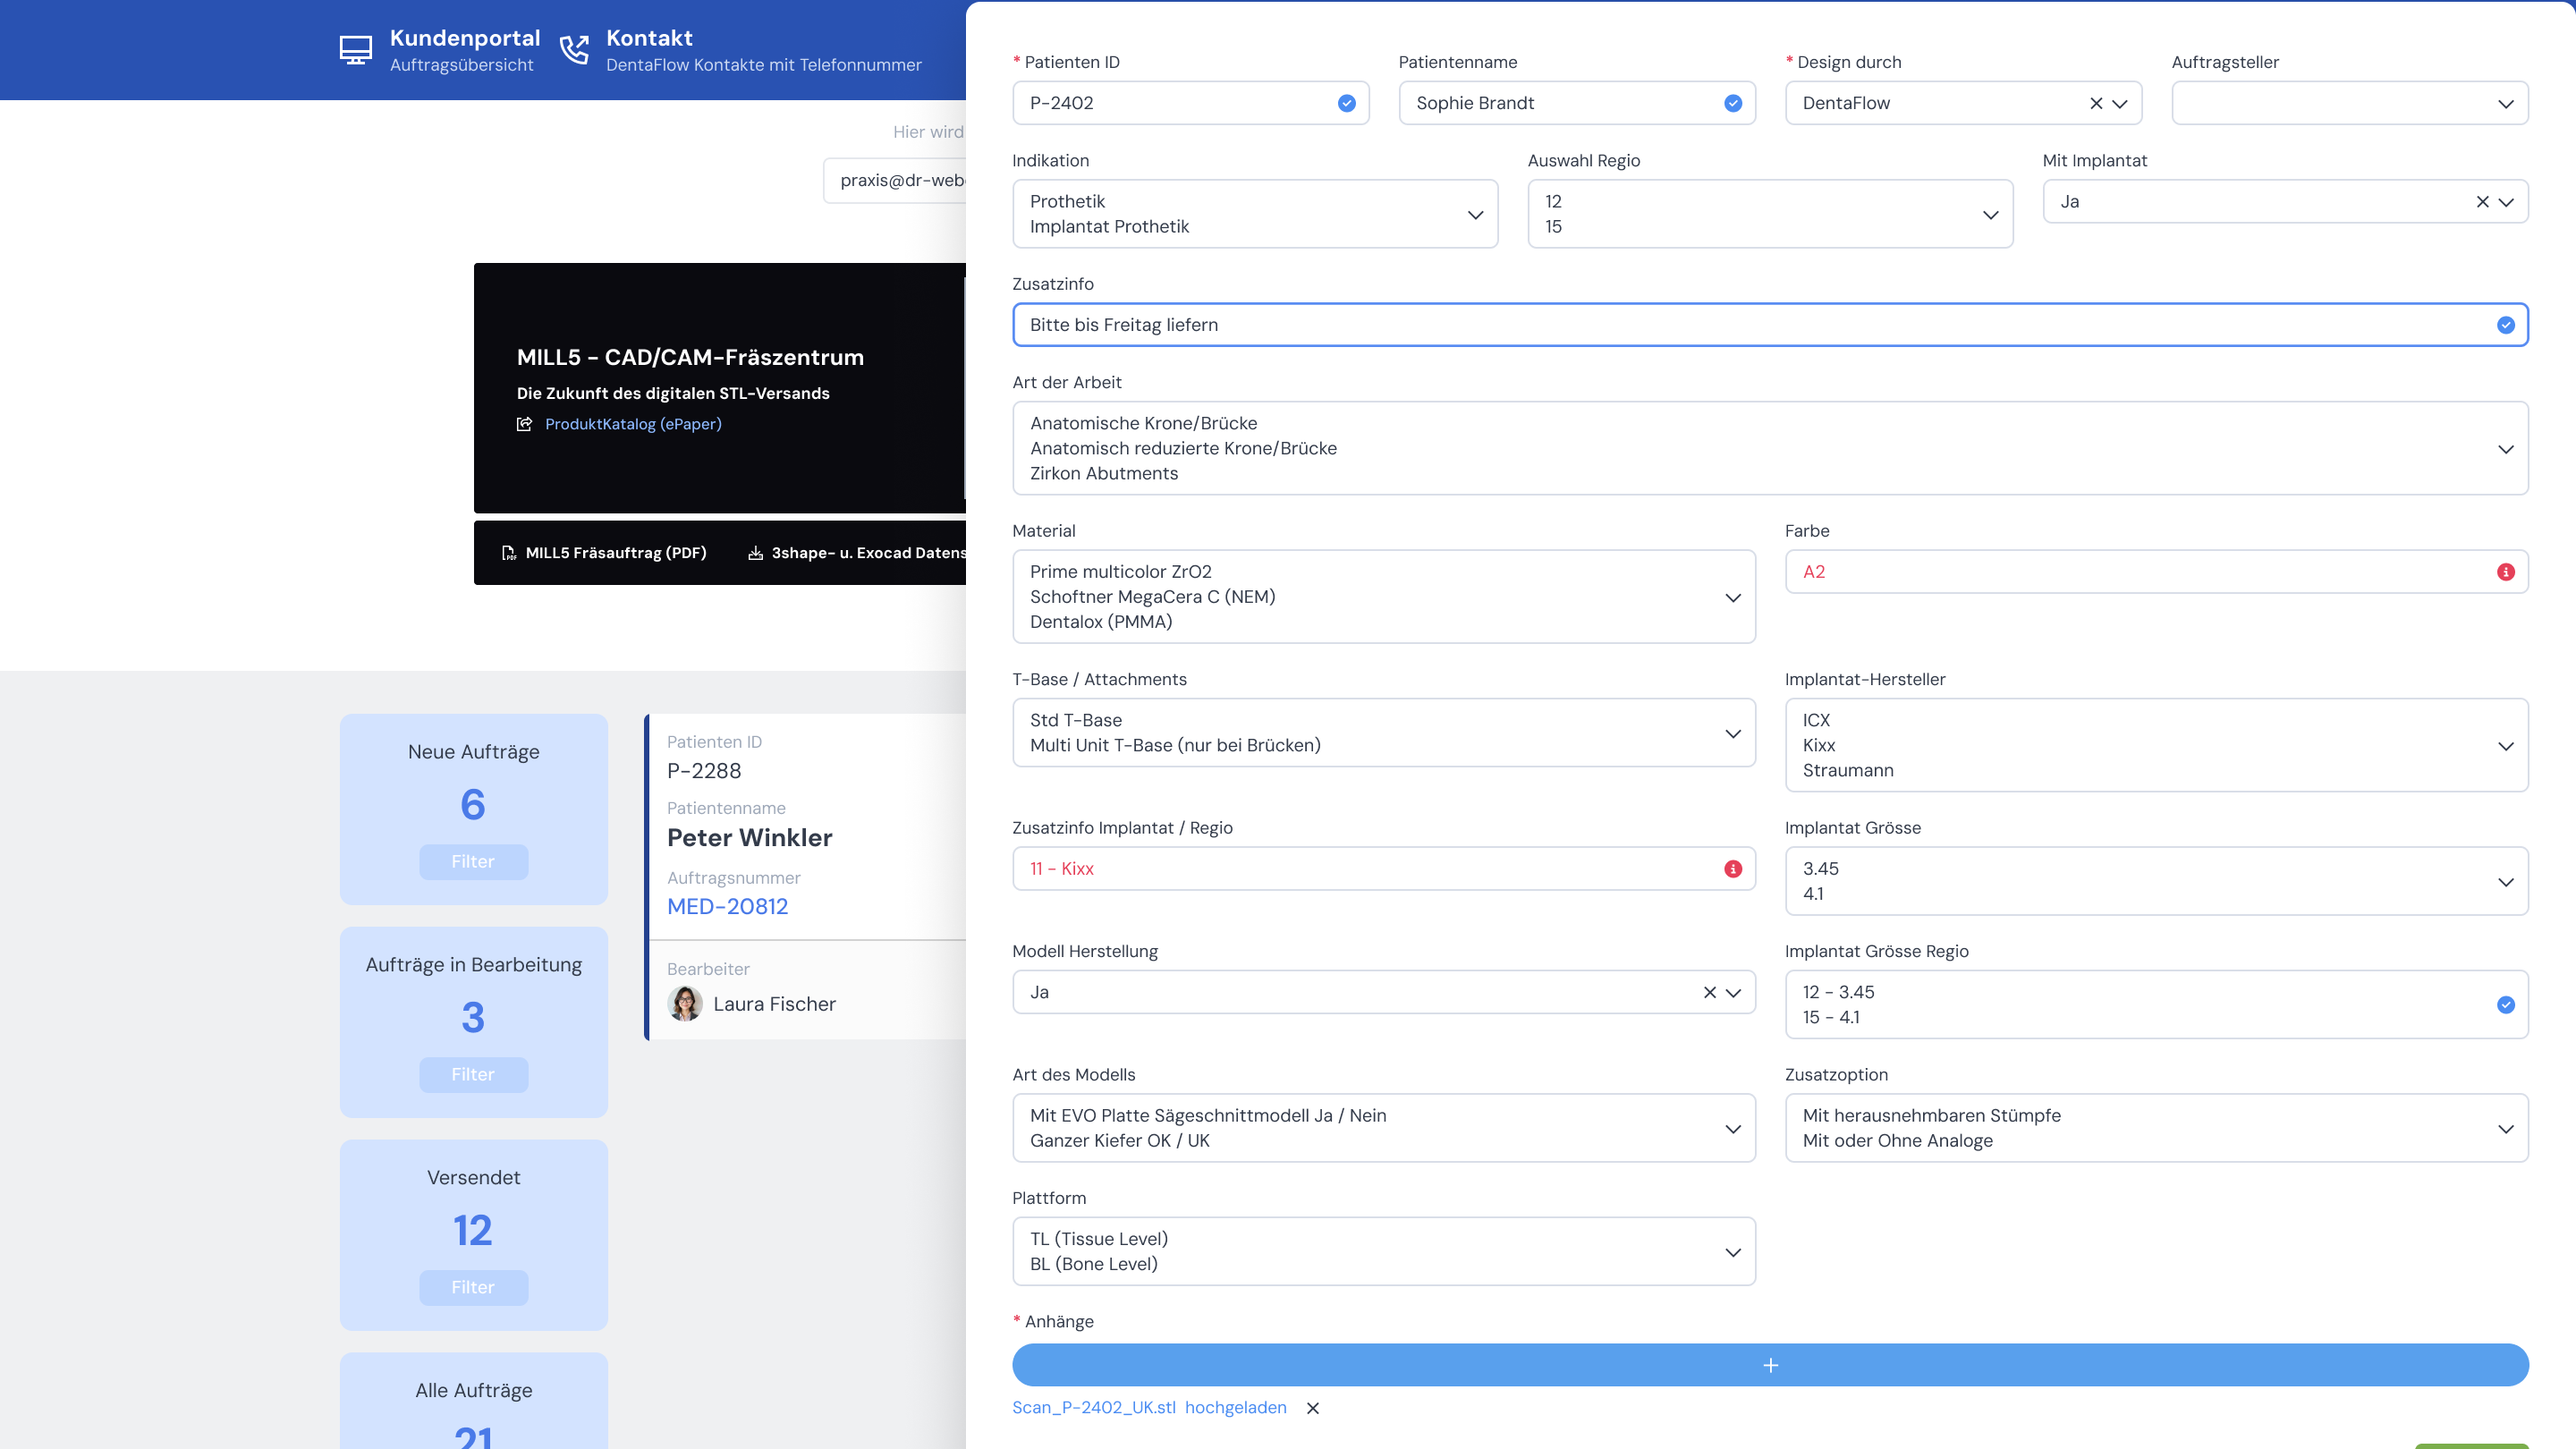Click the Kundenportal monitor icon

(x=355, y=50)
